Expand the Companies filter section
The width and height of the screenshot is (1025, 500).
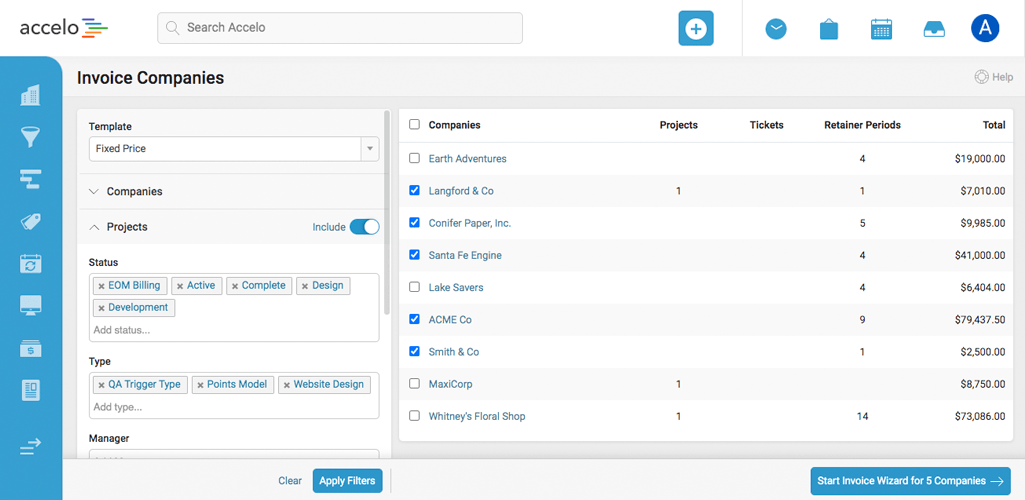point(134,191)
